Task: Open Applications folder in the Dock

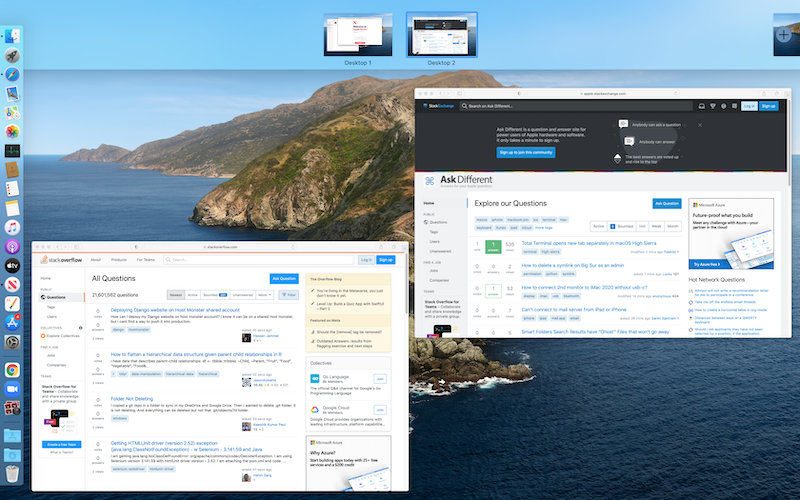Action: [12, 436]
